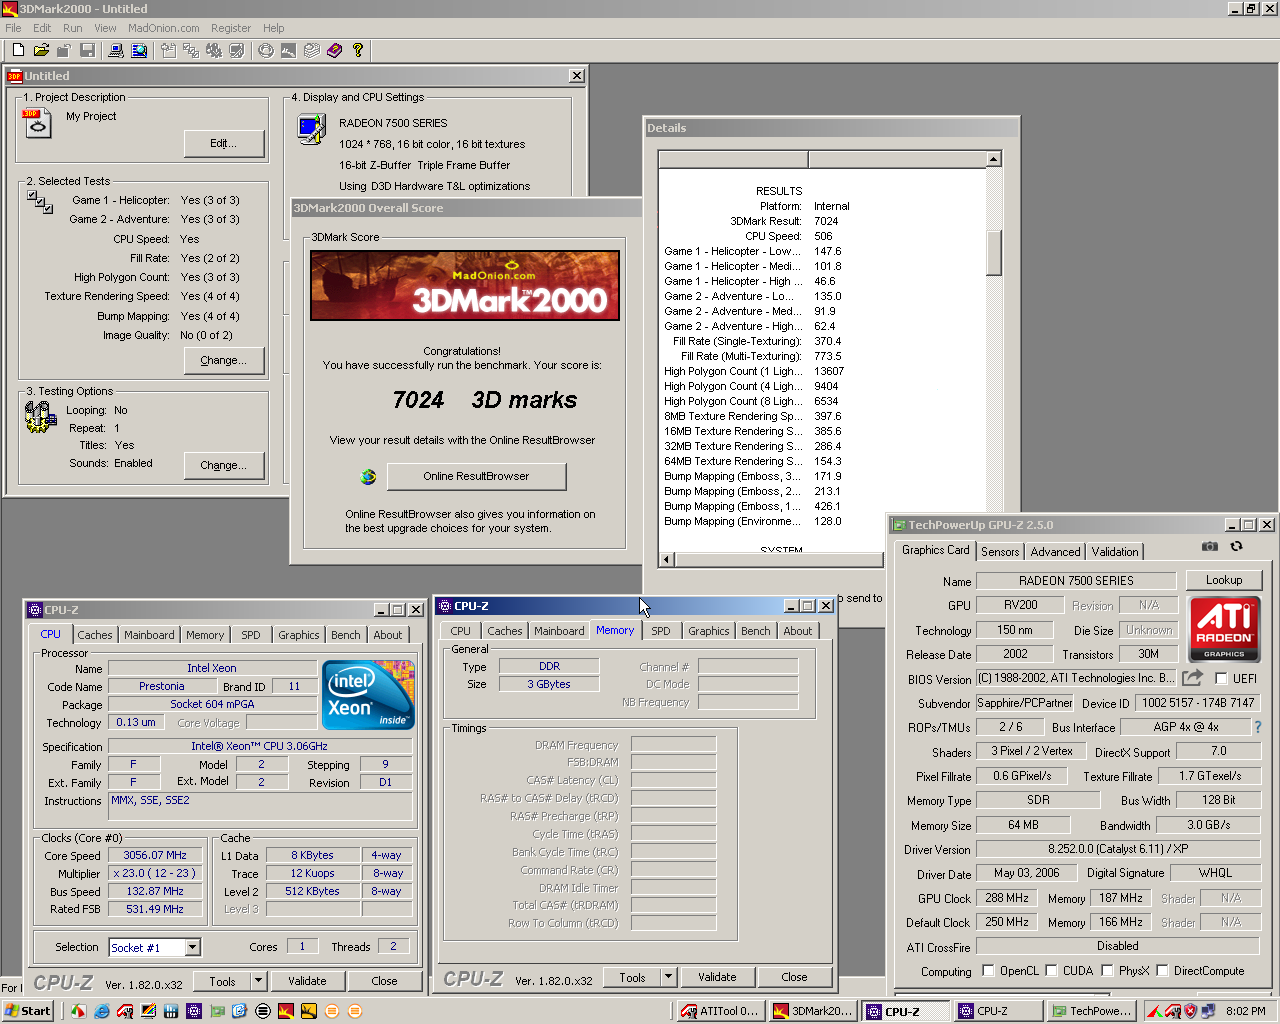Click Validate button in left CPU-Z window
The image size is (1280, 1024).
(x=307, y=981)
